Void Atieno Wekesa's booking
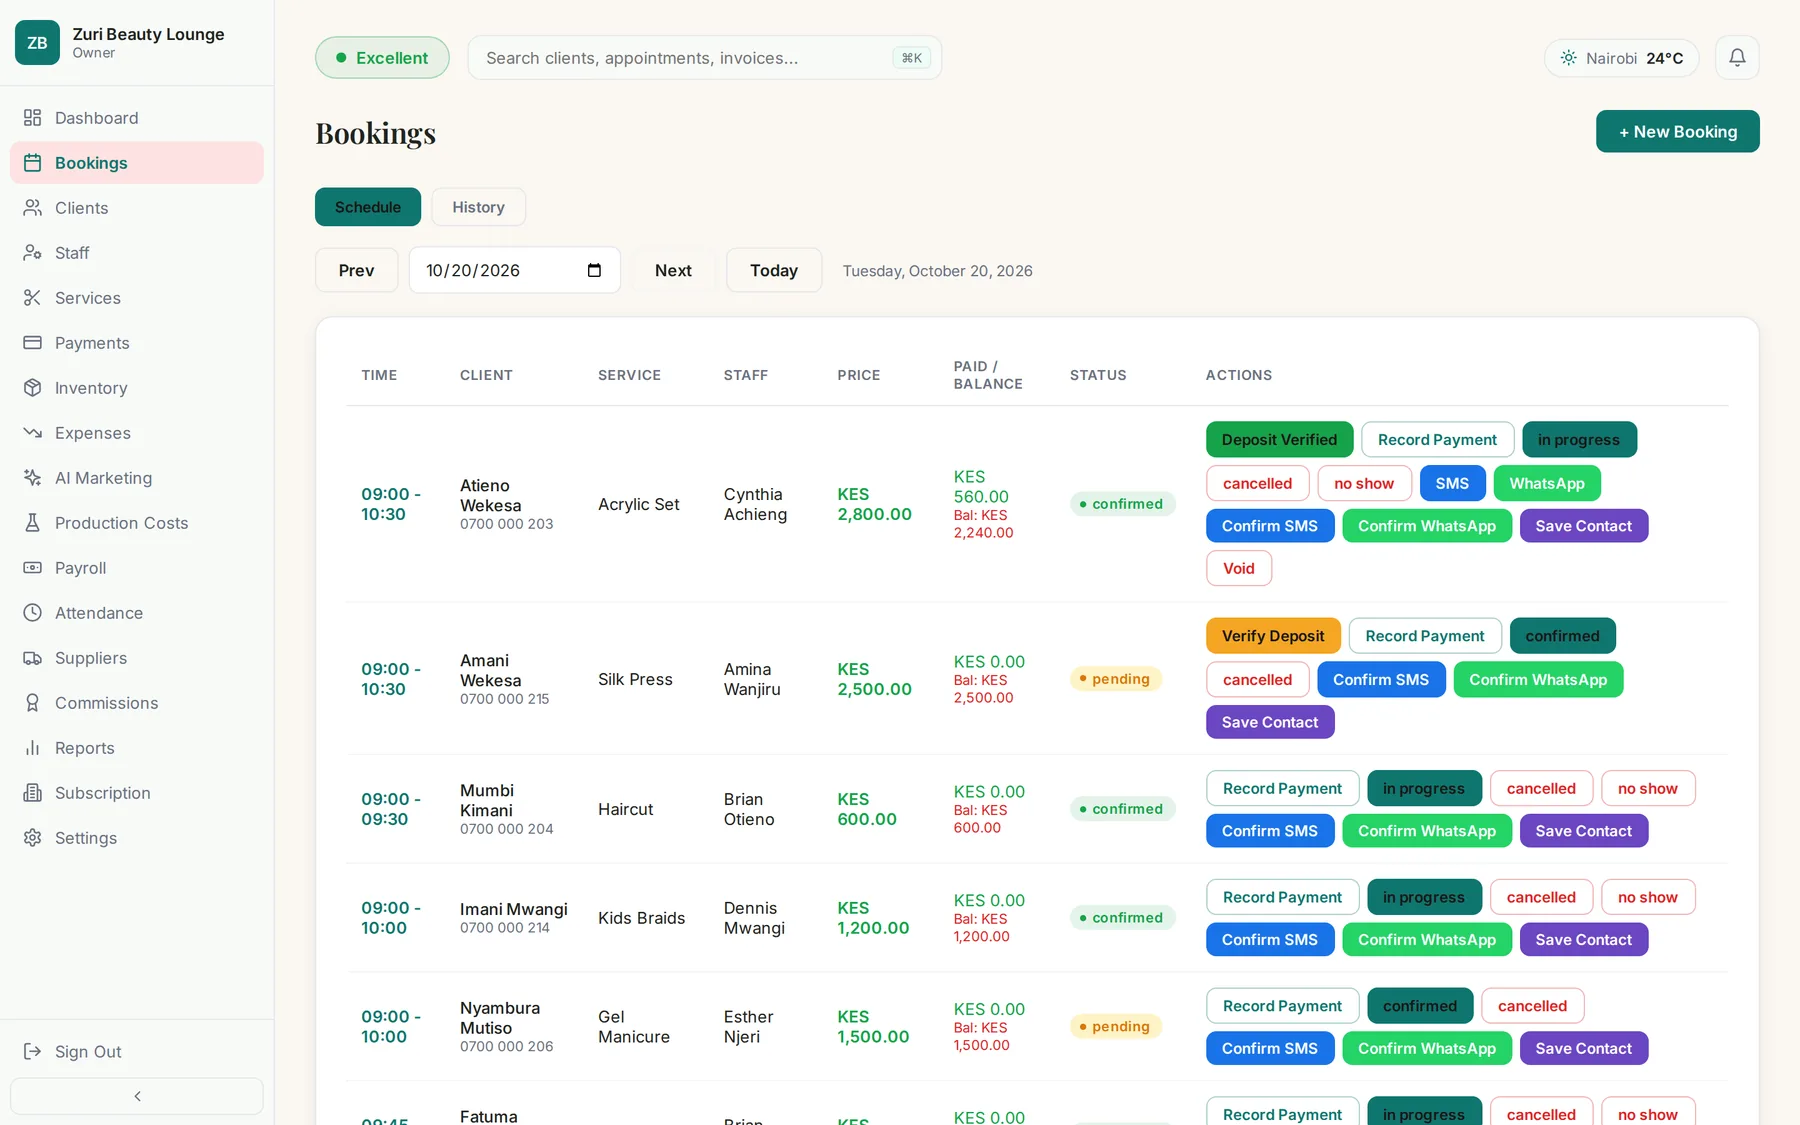 [x=1238, y=568]
